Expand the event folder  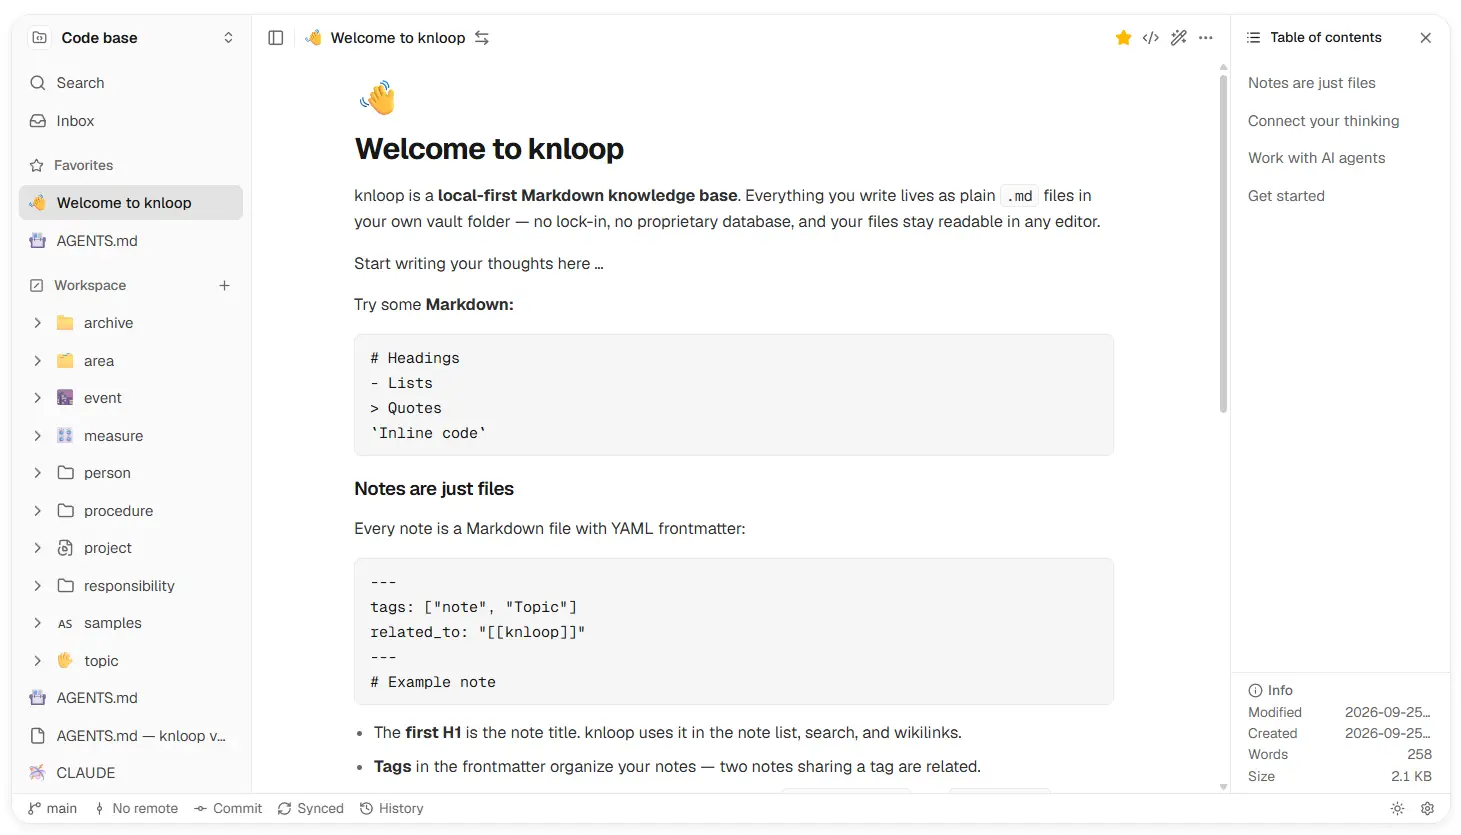click(x=38, y=398)
